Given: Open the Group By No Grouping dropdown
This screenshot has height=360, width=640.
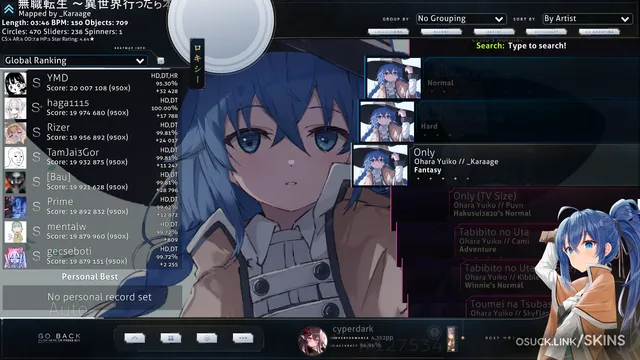Looking at the screenshot, I should click(x=461, y=19).
